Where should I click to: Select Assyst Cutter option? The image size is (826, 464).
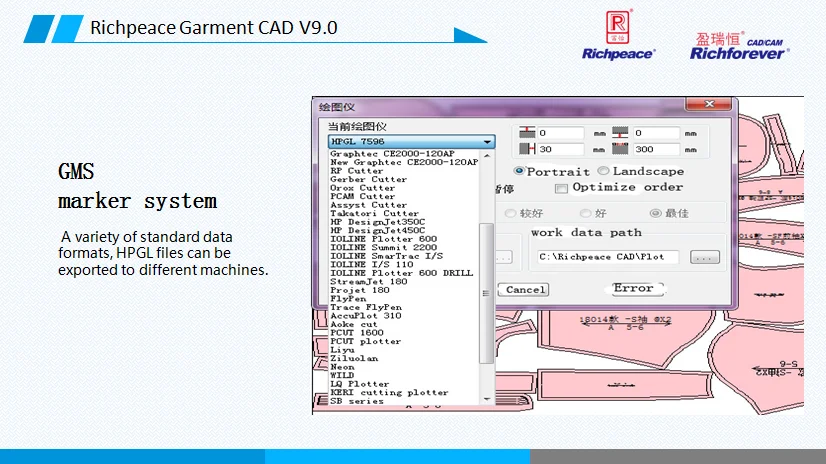point(368,205)
